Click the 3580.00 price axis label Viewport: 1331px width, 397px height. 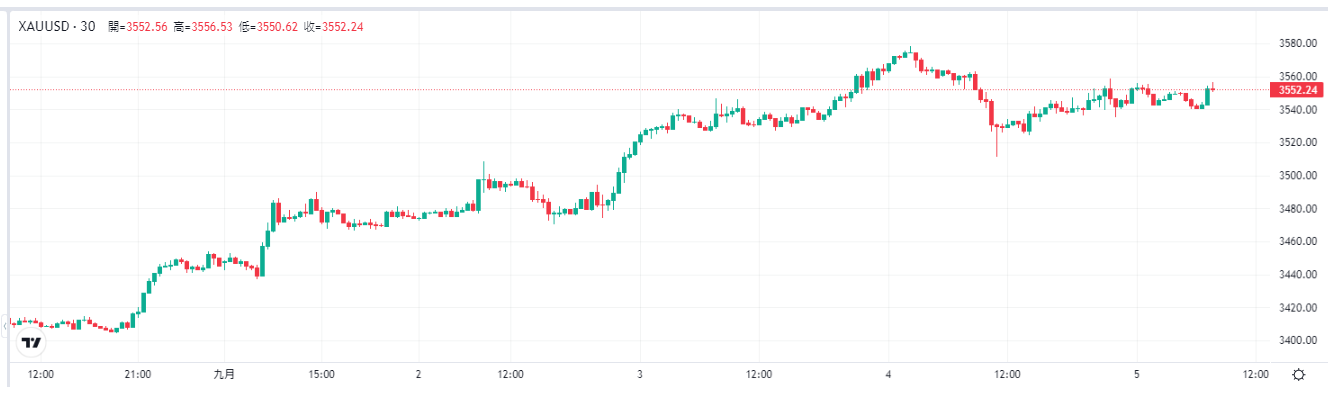(1295, 43)
